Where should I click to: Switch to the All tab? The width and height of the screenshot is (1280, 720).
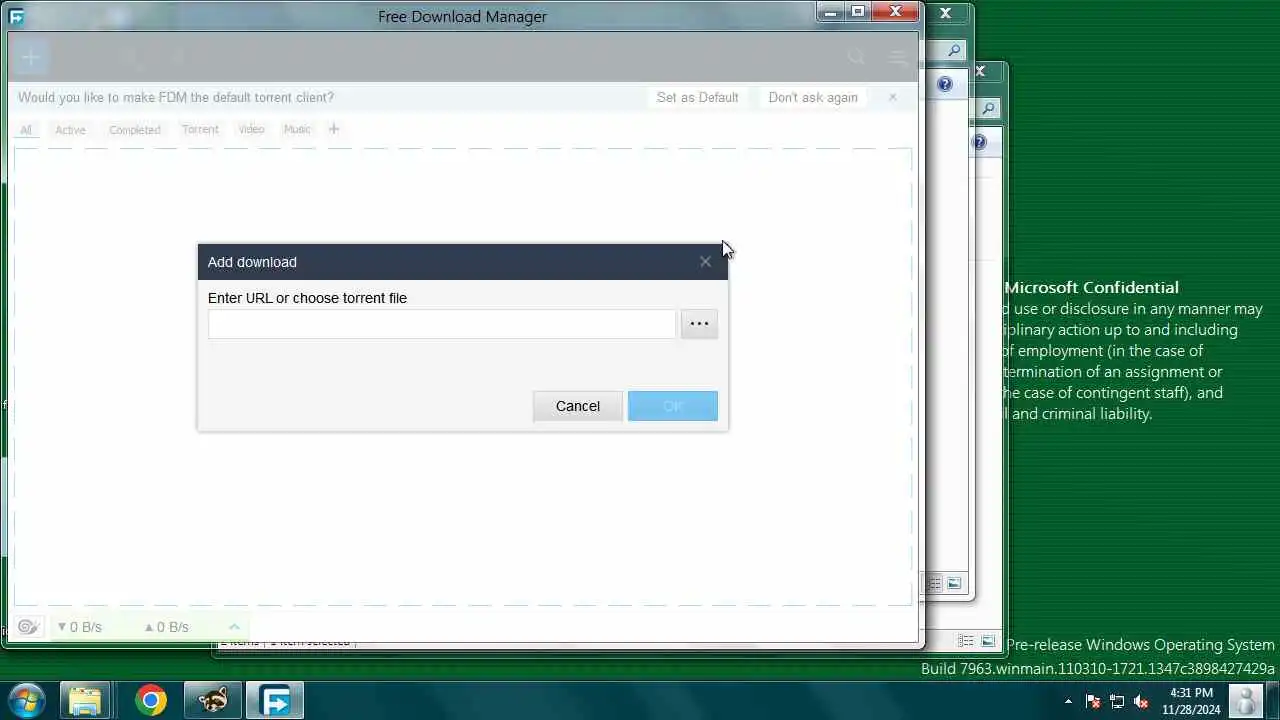[x=26, y=129]
